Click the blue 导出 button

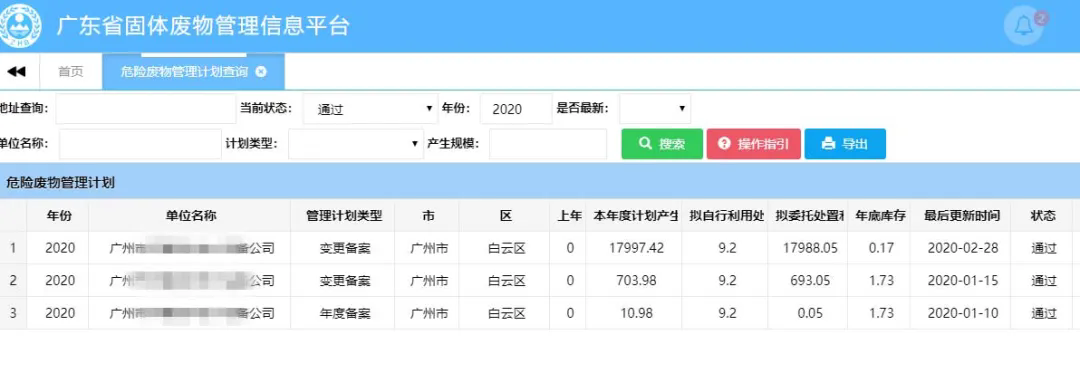[845, 144]
